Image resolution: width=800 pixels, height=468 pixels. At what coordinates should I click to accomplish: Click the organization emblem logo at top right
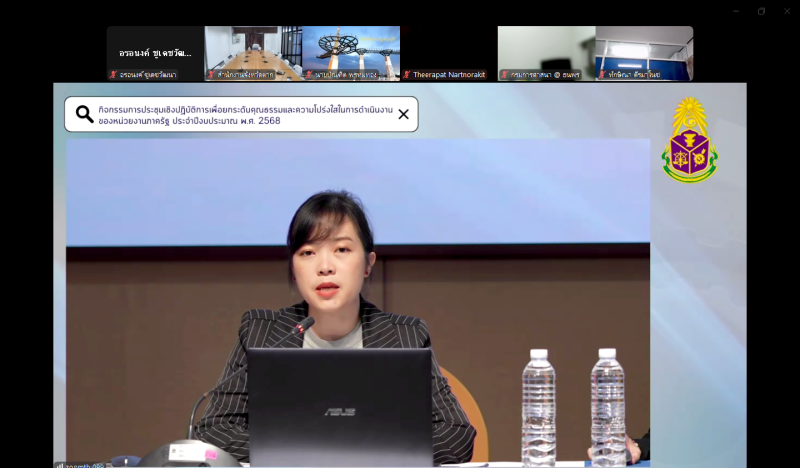tap(689, 141)
